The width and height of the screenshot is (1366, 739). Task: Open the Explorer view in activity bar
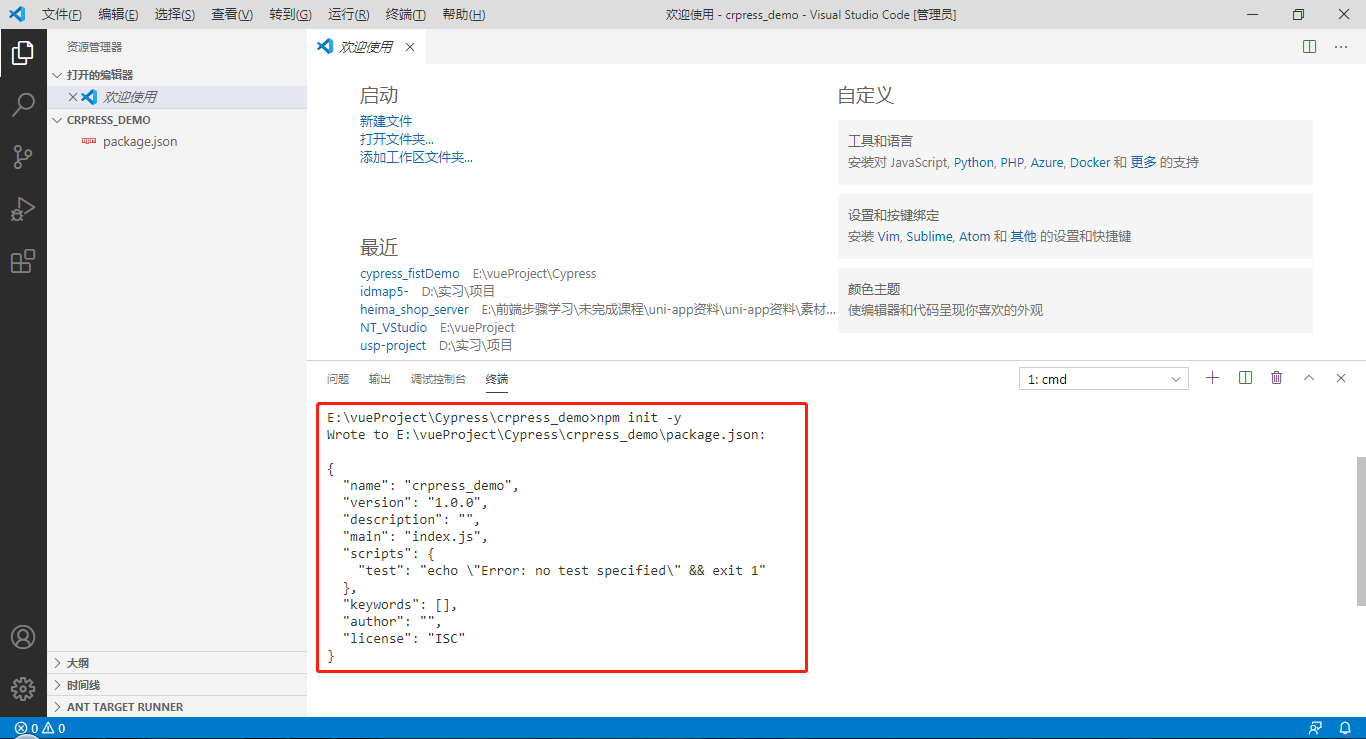[x=23, y=53]
